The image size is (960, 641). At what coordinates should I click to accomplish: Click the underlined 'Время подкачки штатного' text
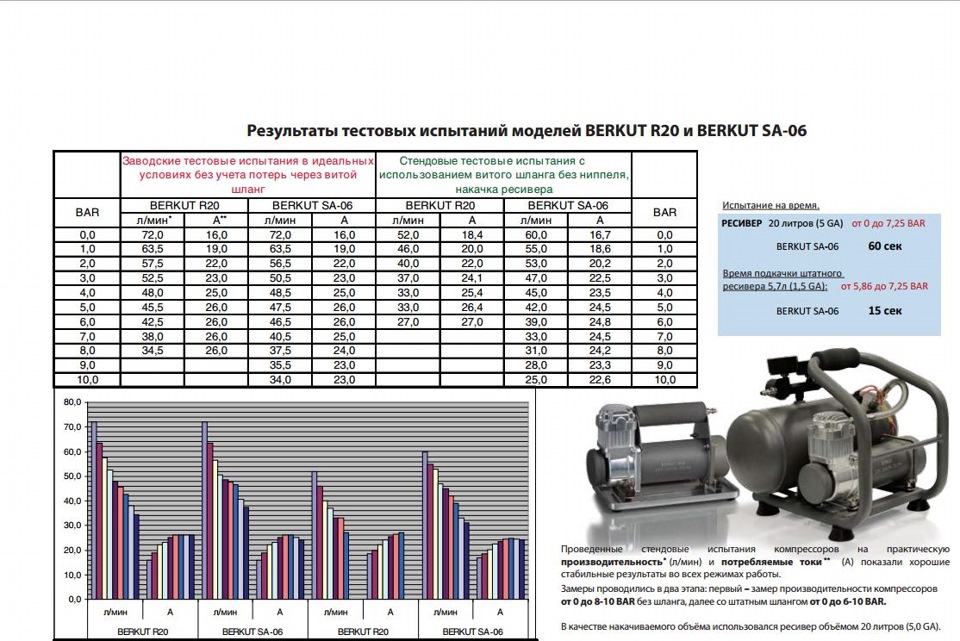[x=782, y=274]
